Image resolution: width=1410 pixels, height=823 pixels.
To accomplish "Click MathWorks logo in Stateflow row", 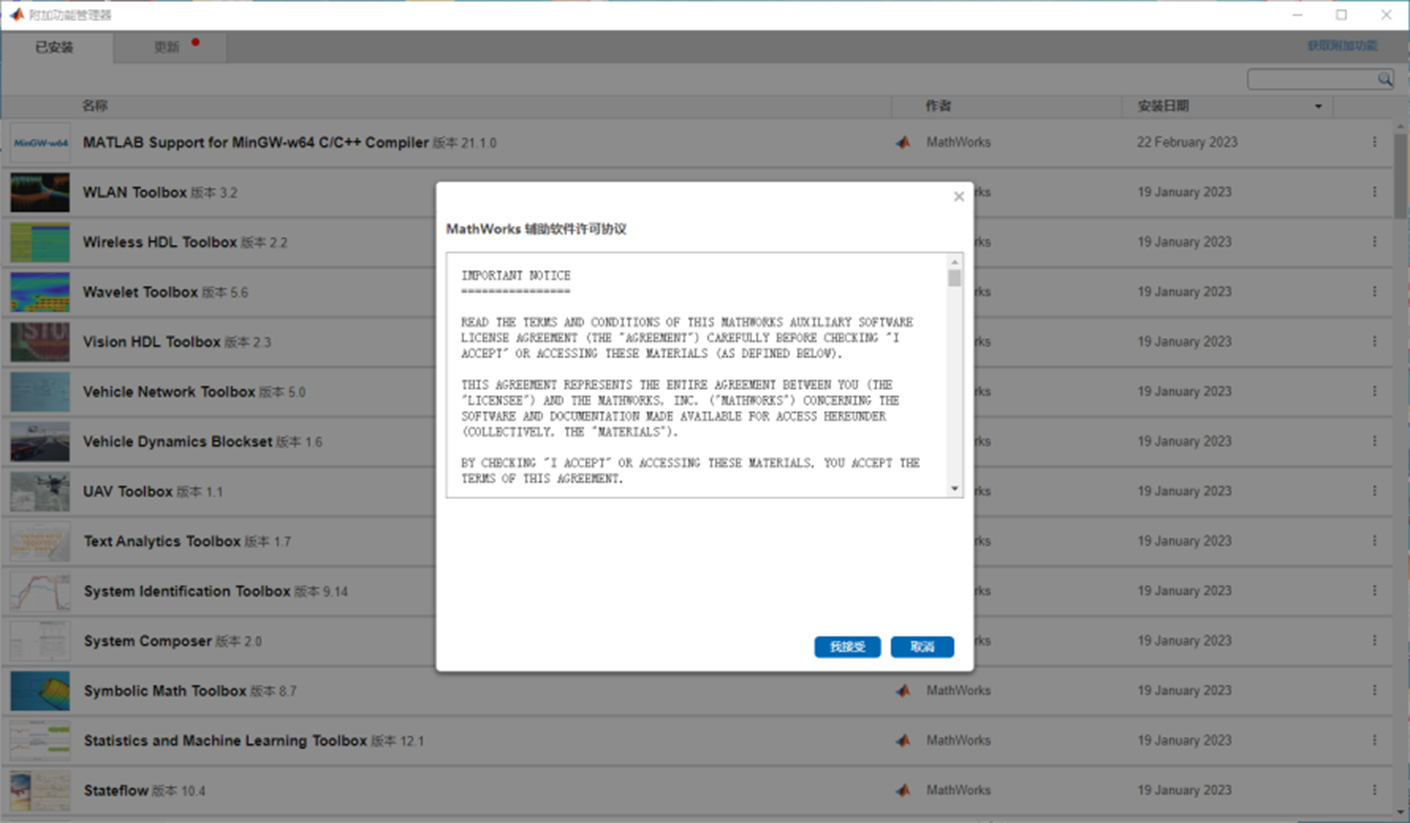I will (x=903, y=790).
